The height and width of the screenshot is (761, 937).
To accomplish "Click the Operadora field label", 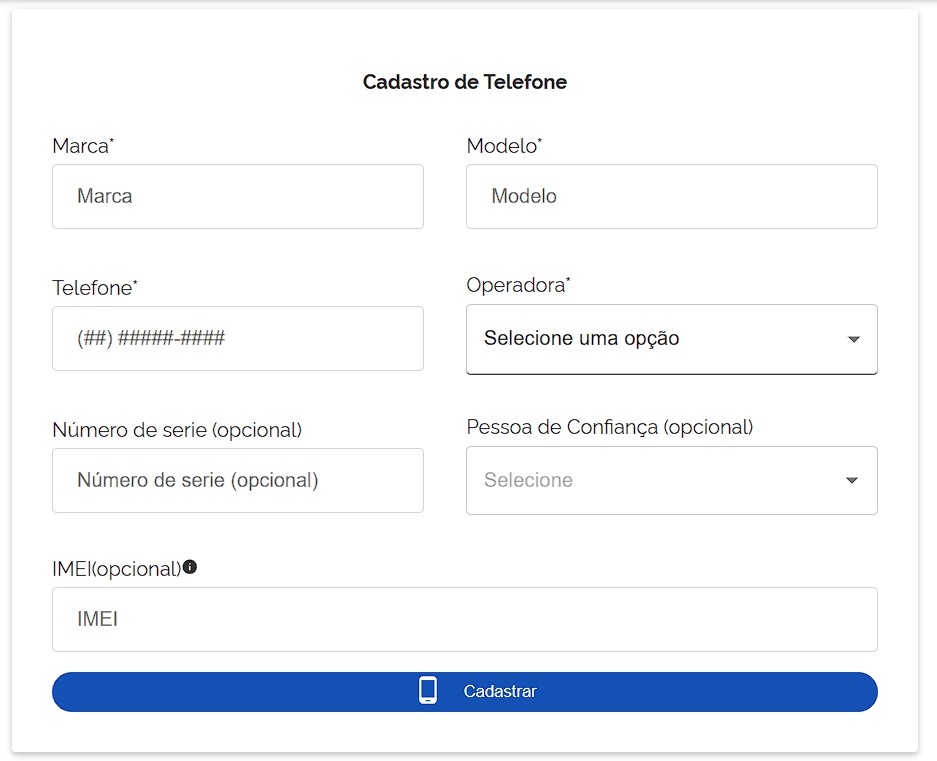I will pyautogui.click(x=517, y=285).
